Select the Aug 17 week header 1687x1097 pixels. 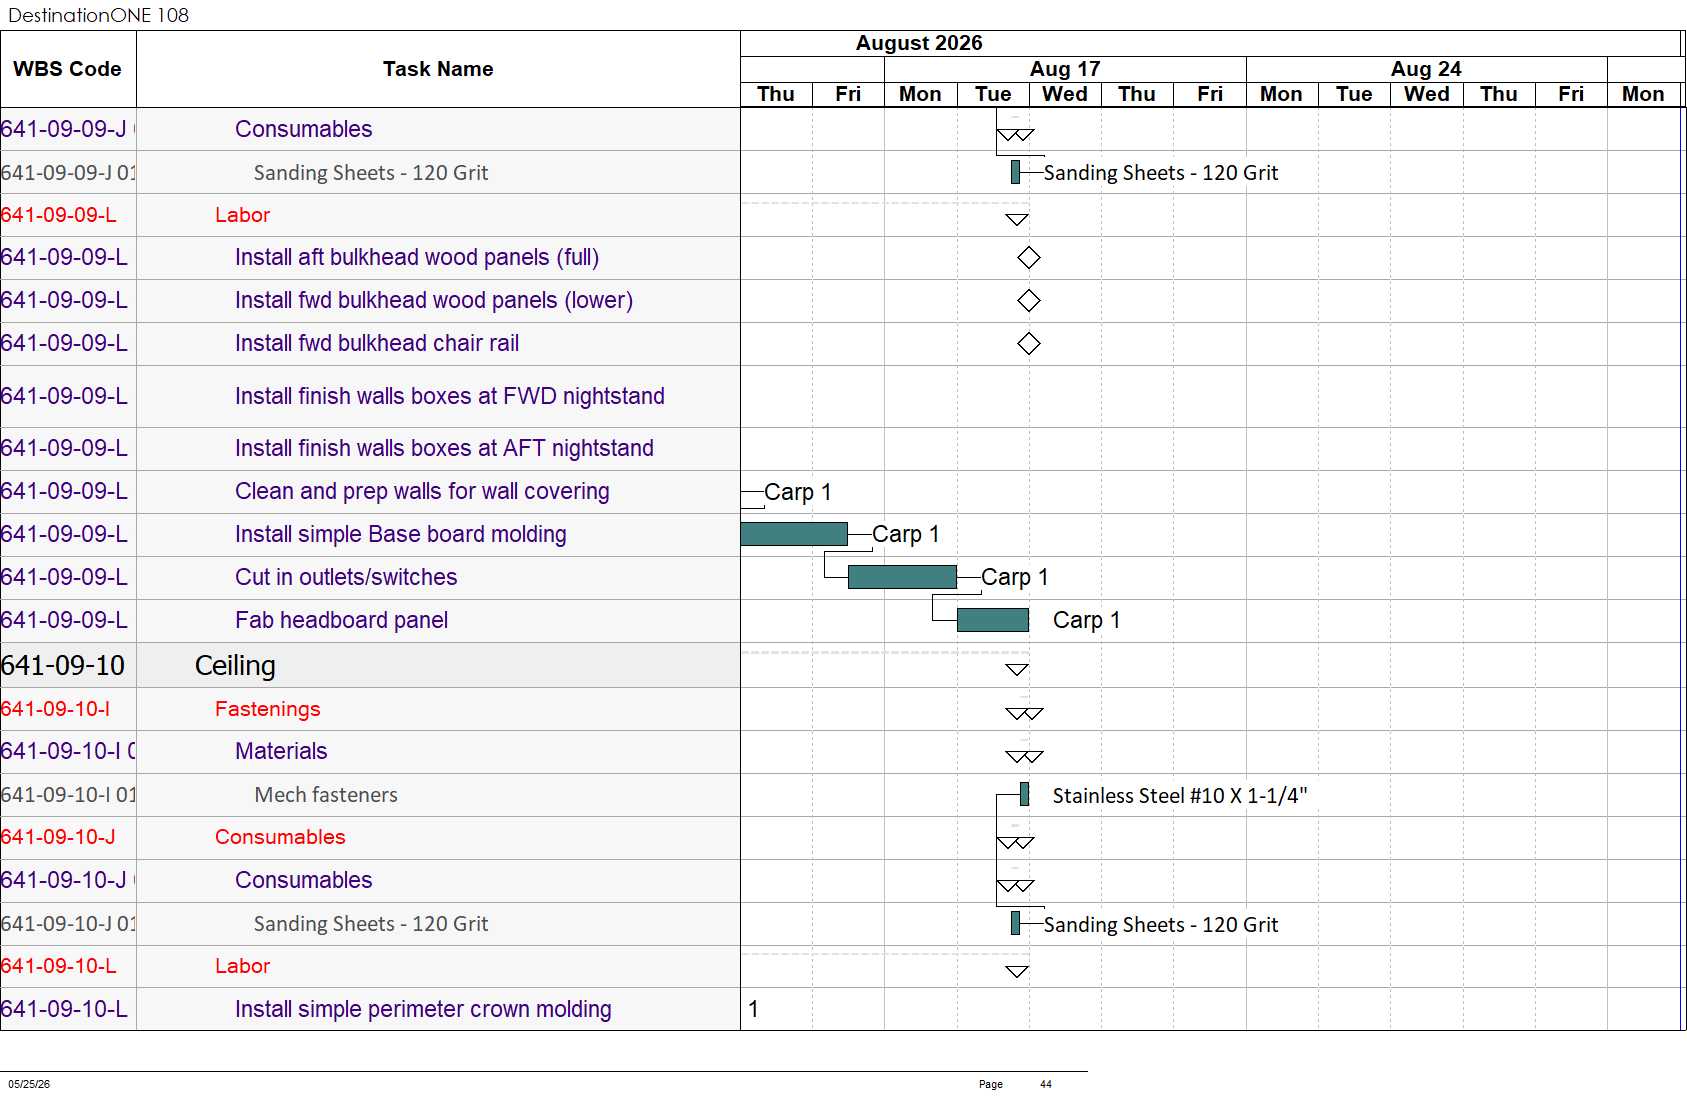pyautogui.click(x=1065, y=69)
